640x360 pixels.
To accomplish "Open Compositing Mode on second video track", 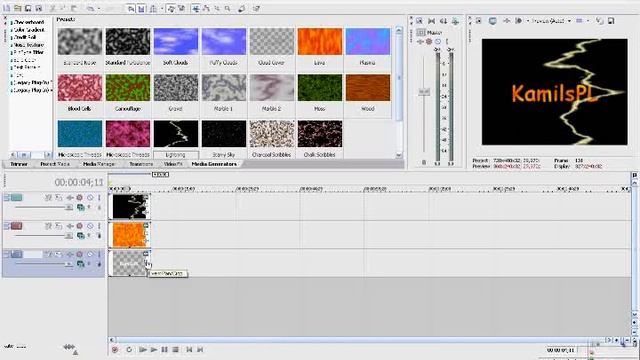I will pyautogui.click(x=80, y=236).
